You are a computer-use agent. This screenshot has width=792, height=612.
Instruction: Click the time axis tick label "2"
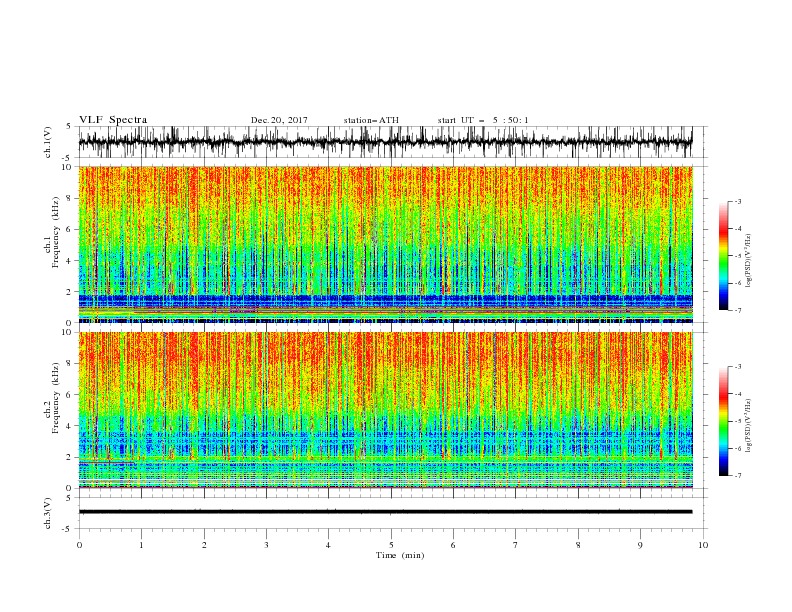204,545
